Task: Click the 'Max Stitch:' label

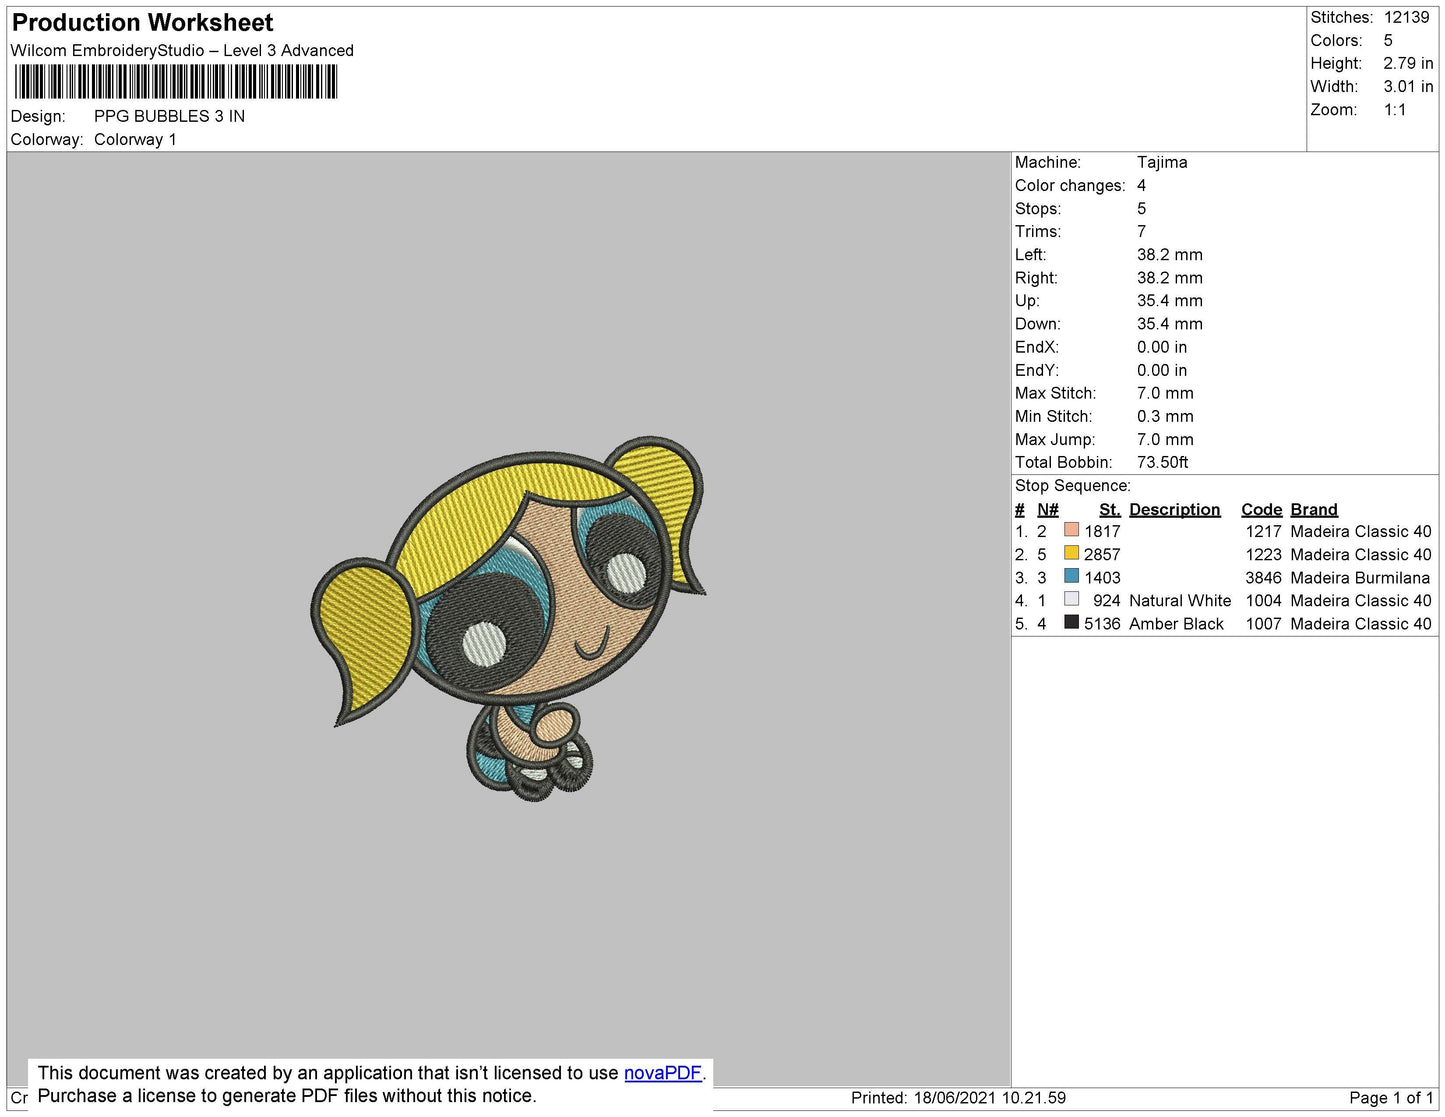Action: (x=1055, y=392)
